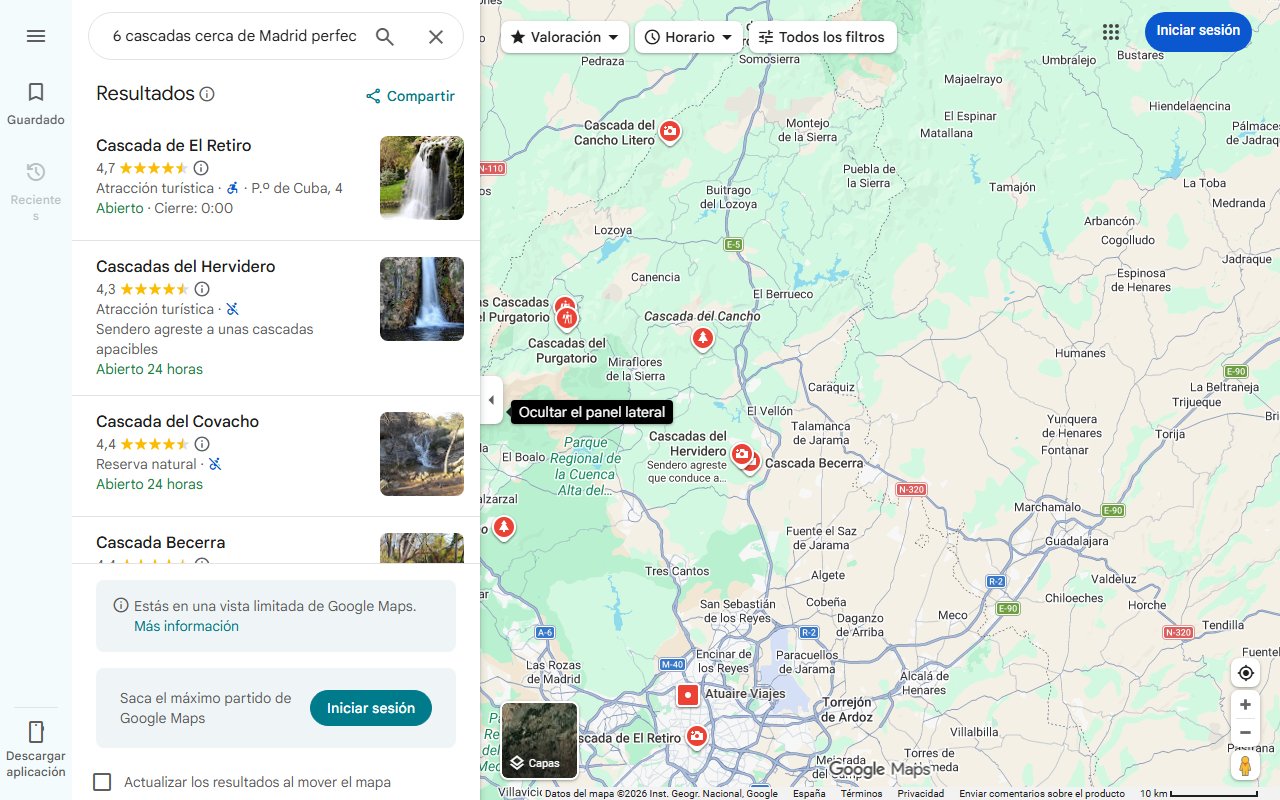The width and height of the screenshot is (1280, 800).
Task: Enable updating results when moving the map
Action: click(102, 782)
